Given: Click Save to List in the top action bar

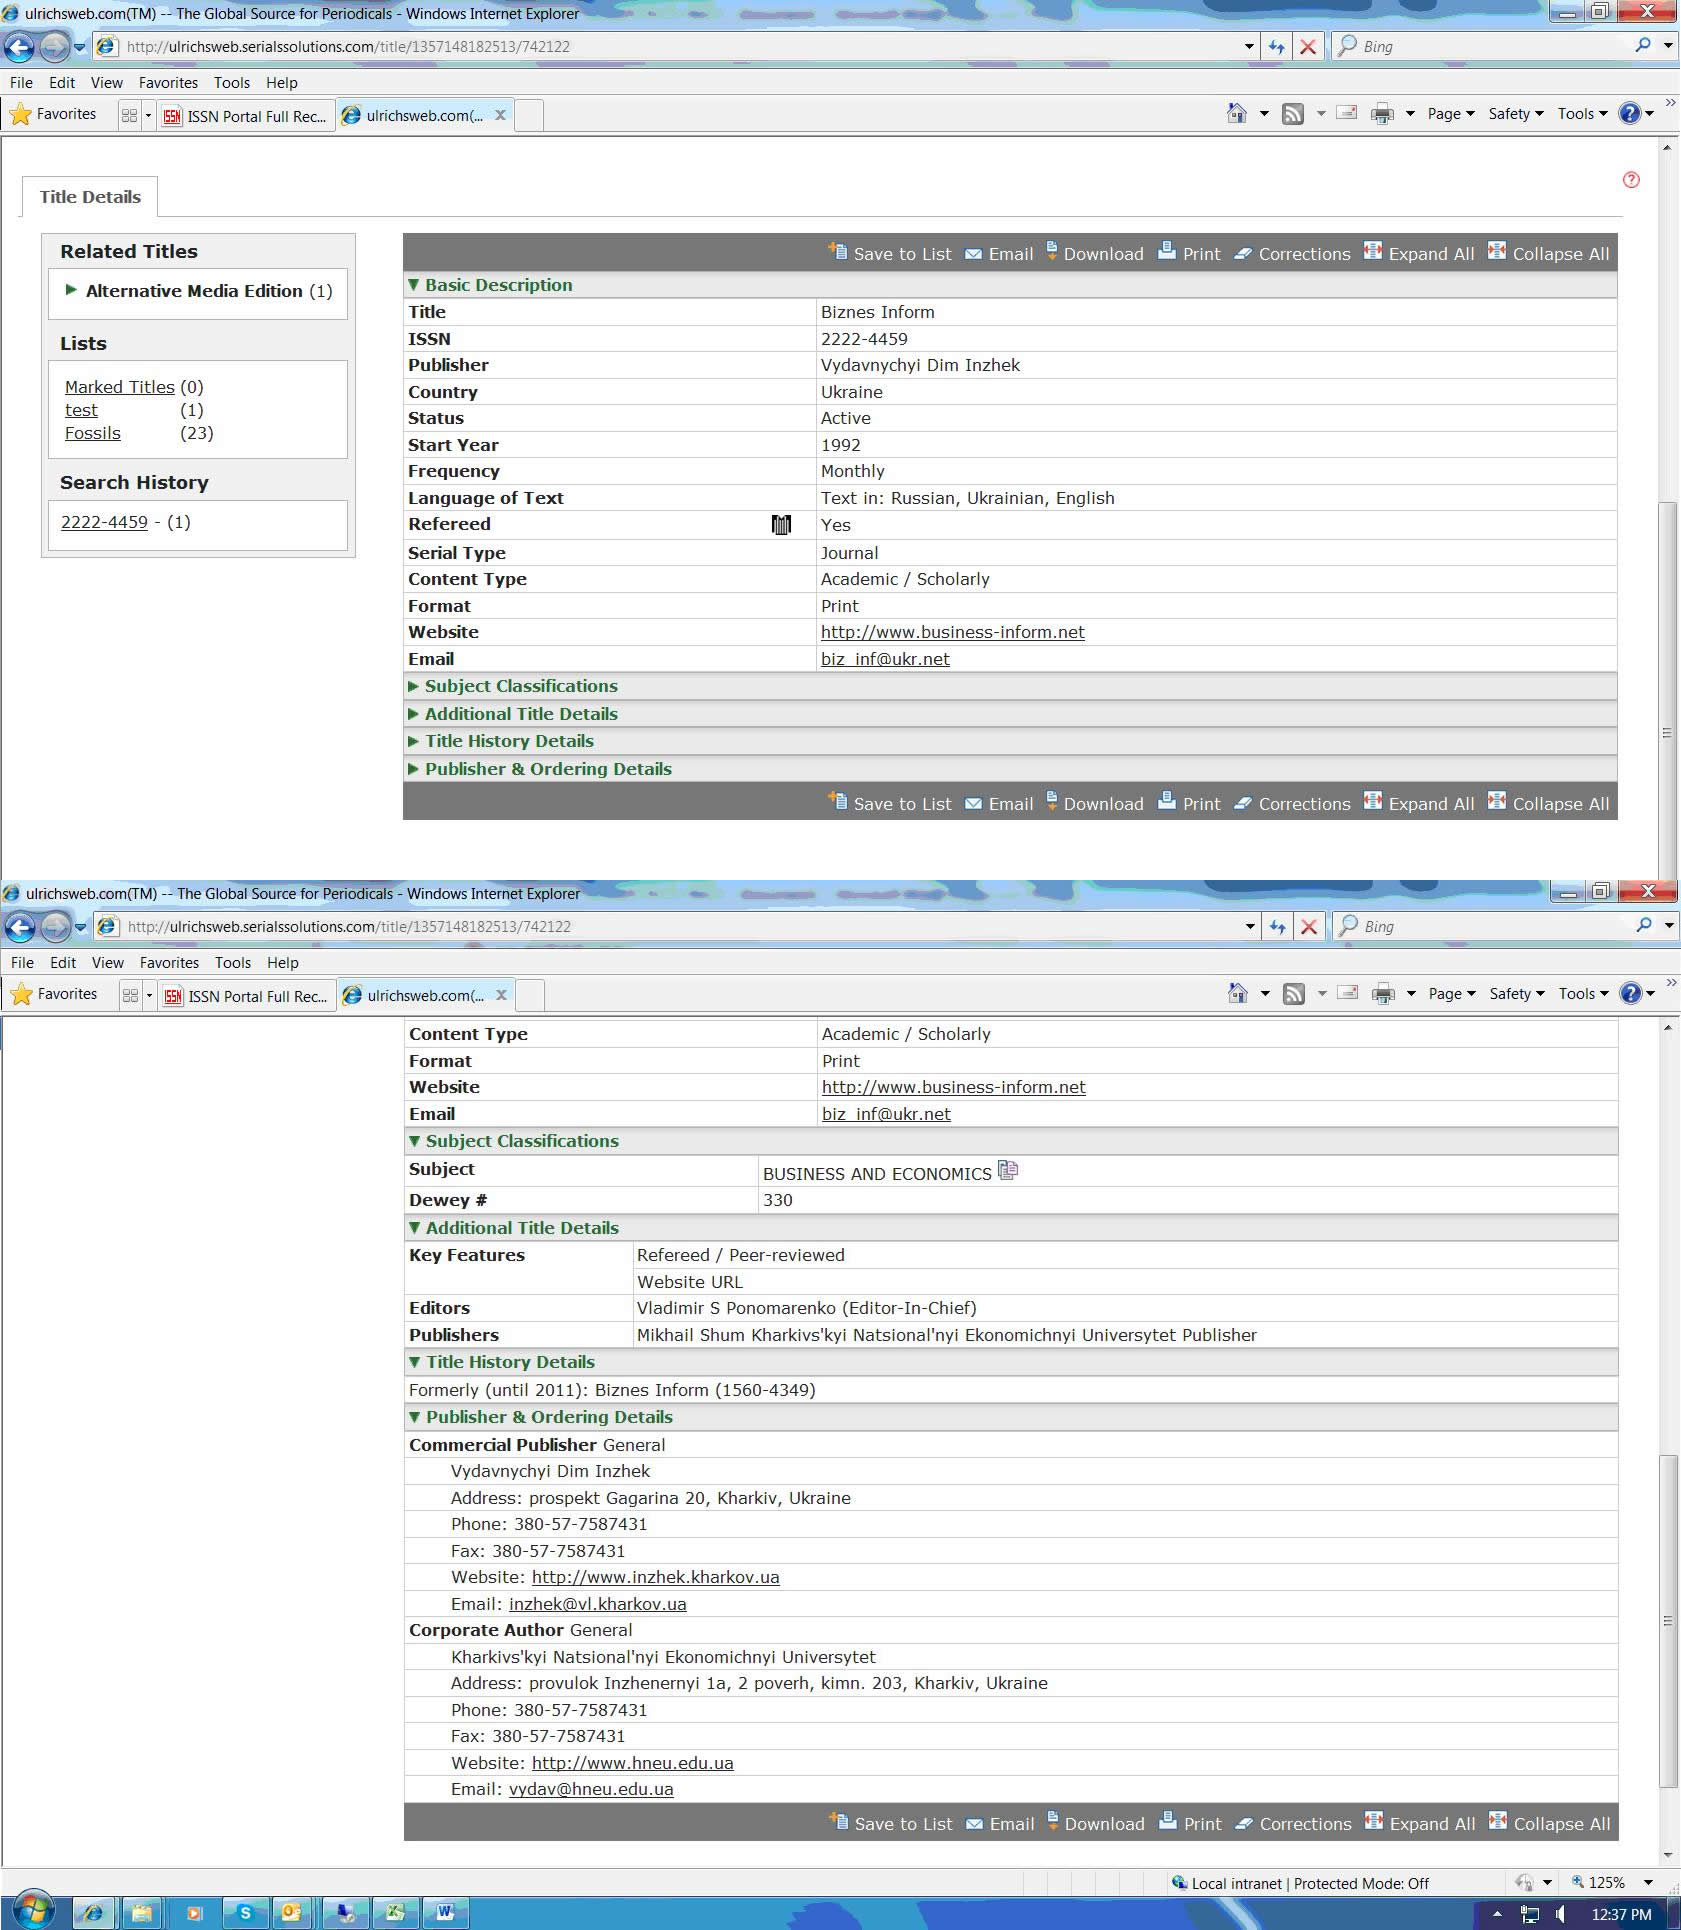Looking at the screenshot, I should point(890,254).
